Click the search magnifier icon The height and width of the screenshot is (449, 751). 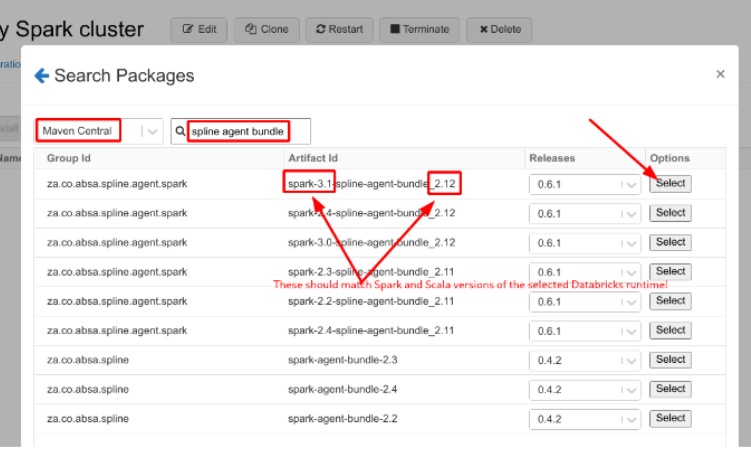coord(180,131)
